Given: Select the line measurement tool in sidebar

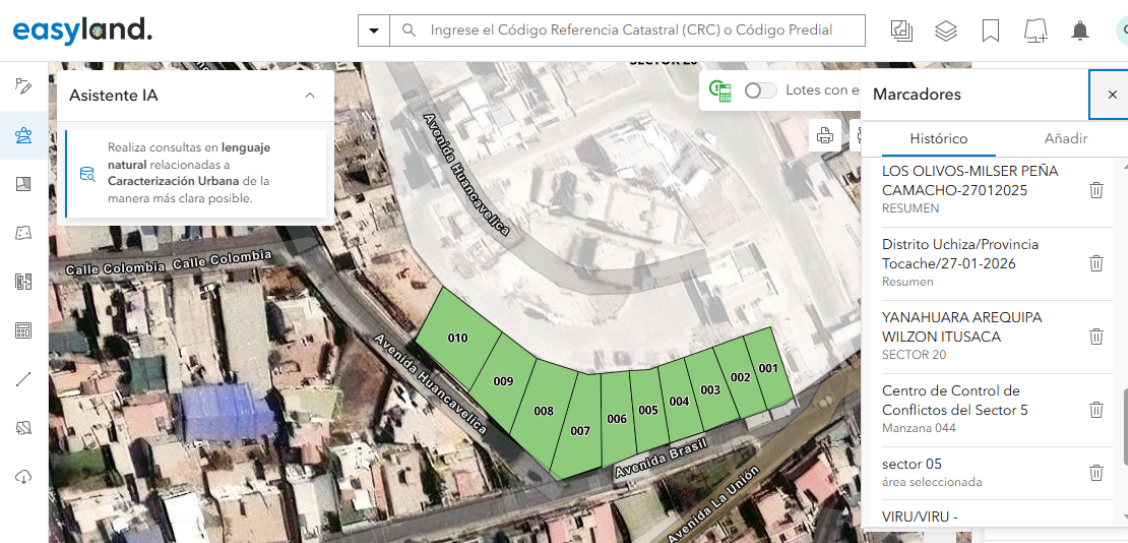Looking at the screenshot, I should [x=23, y=379].
